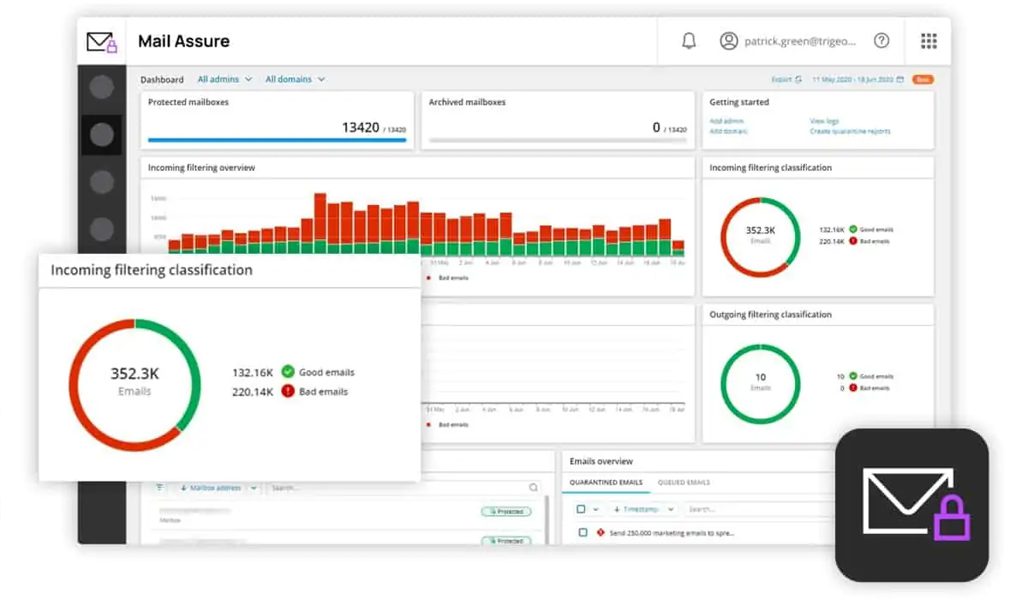This screenshot has width=1024, height=600.
Task: Open the notifications bell
Action: (x=689, y=41)
